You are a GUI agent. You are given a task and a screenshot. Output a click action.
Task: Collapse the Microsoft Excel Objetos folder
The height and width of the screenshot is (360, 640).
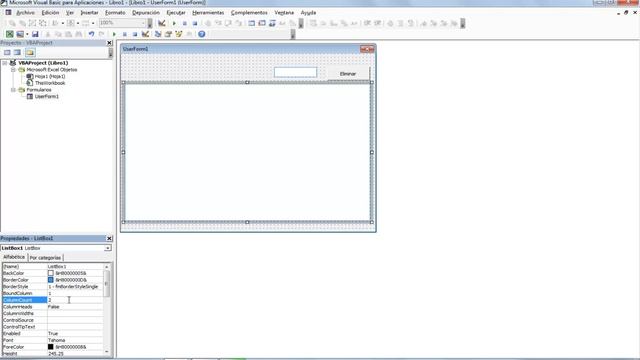point(13,70)
